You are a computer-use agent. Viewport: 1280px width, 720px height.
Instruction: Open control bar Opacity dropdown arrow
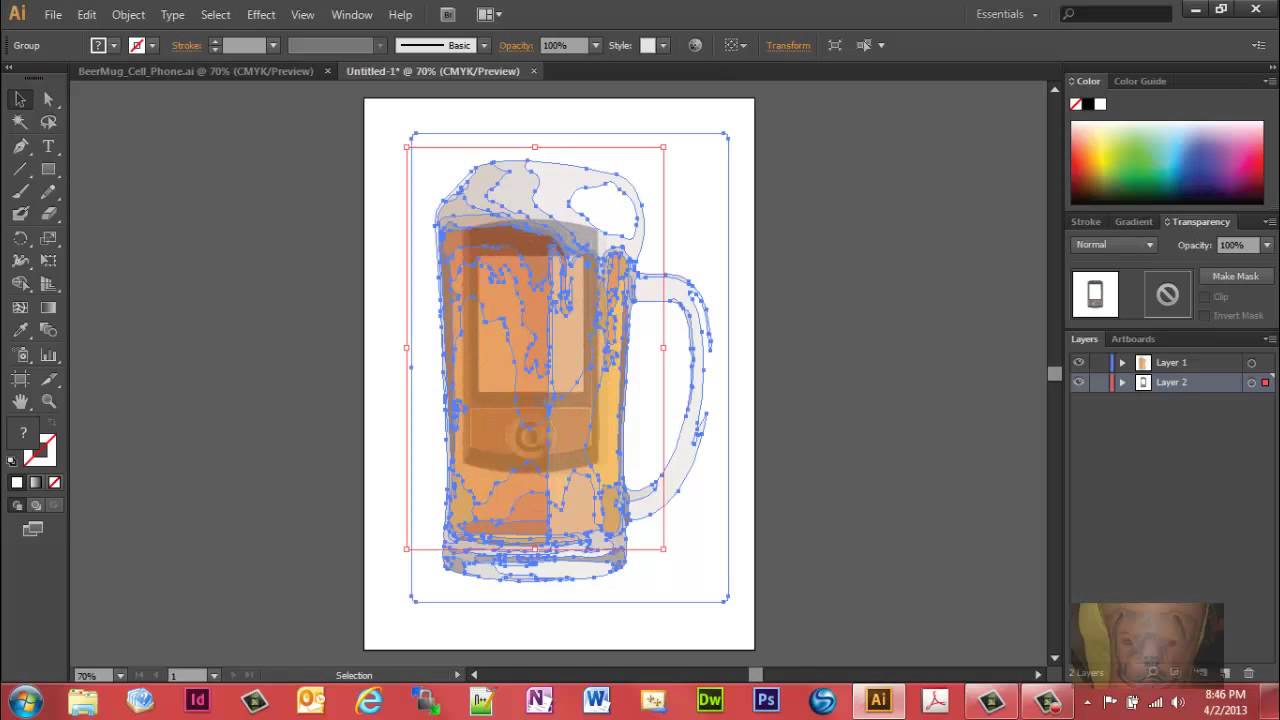point(596,45)
